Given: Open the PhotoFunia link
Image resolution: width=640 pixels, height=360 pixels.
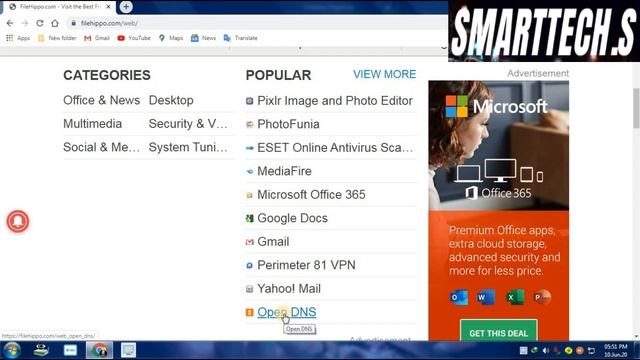Looking at the screenshot, I should pos(288,124).
